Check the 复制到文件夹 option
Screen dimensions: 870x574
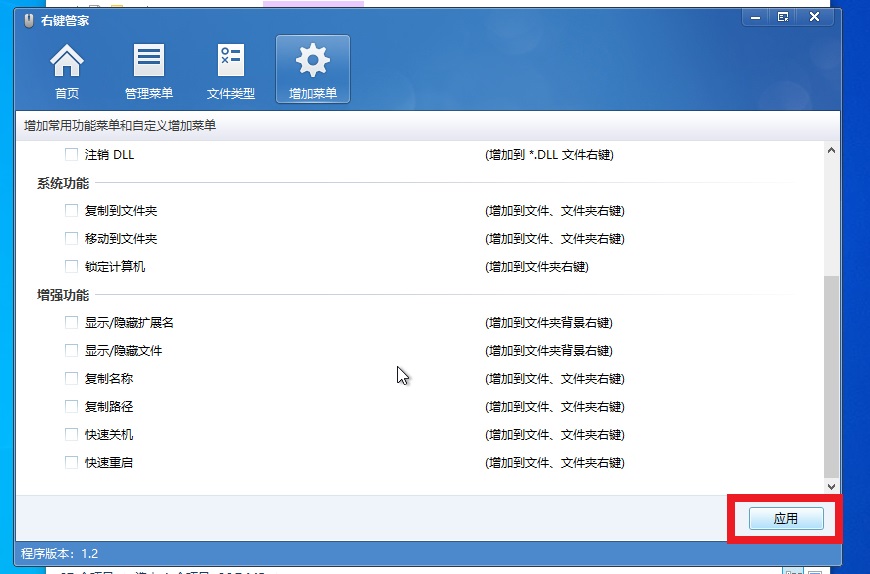[x=71, y=211]
